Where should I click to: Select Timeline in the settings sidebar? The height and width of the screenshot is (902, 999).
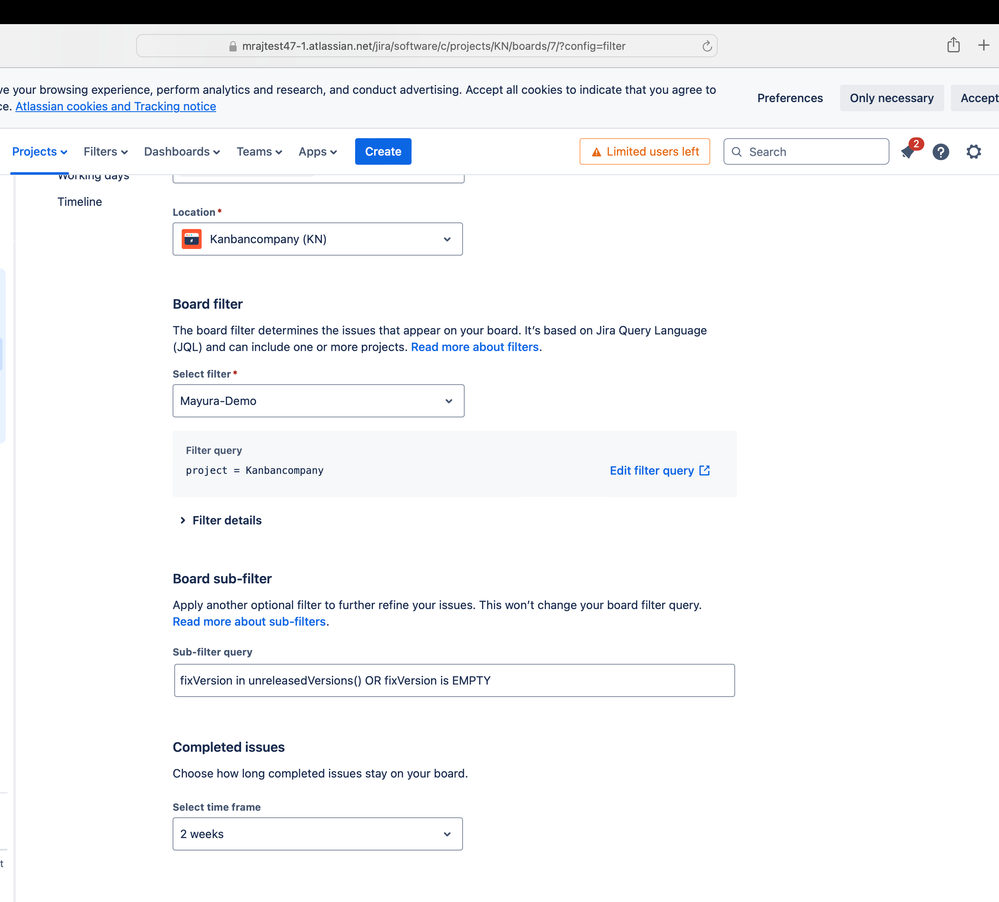(80, 202)
